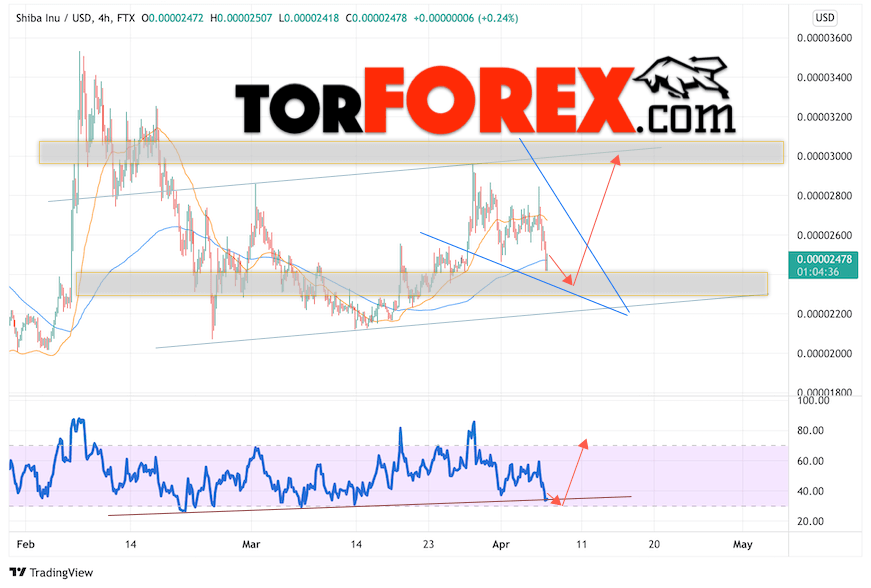Screen dimensions: 871x588
Task: Click the 0.00003200 price axis label
Action: tap(824, 117)
